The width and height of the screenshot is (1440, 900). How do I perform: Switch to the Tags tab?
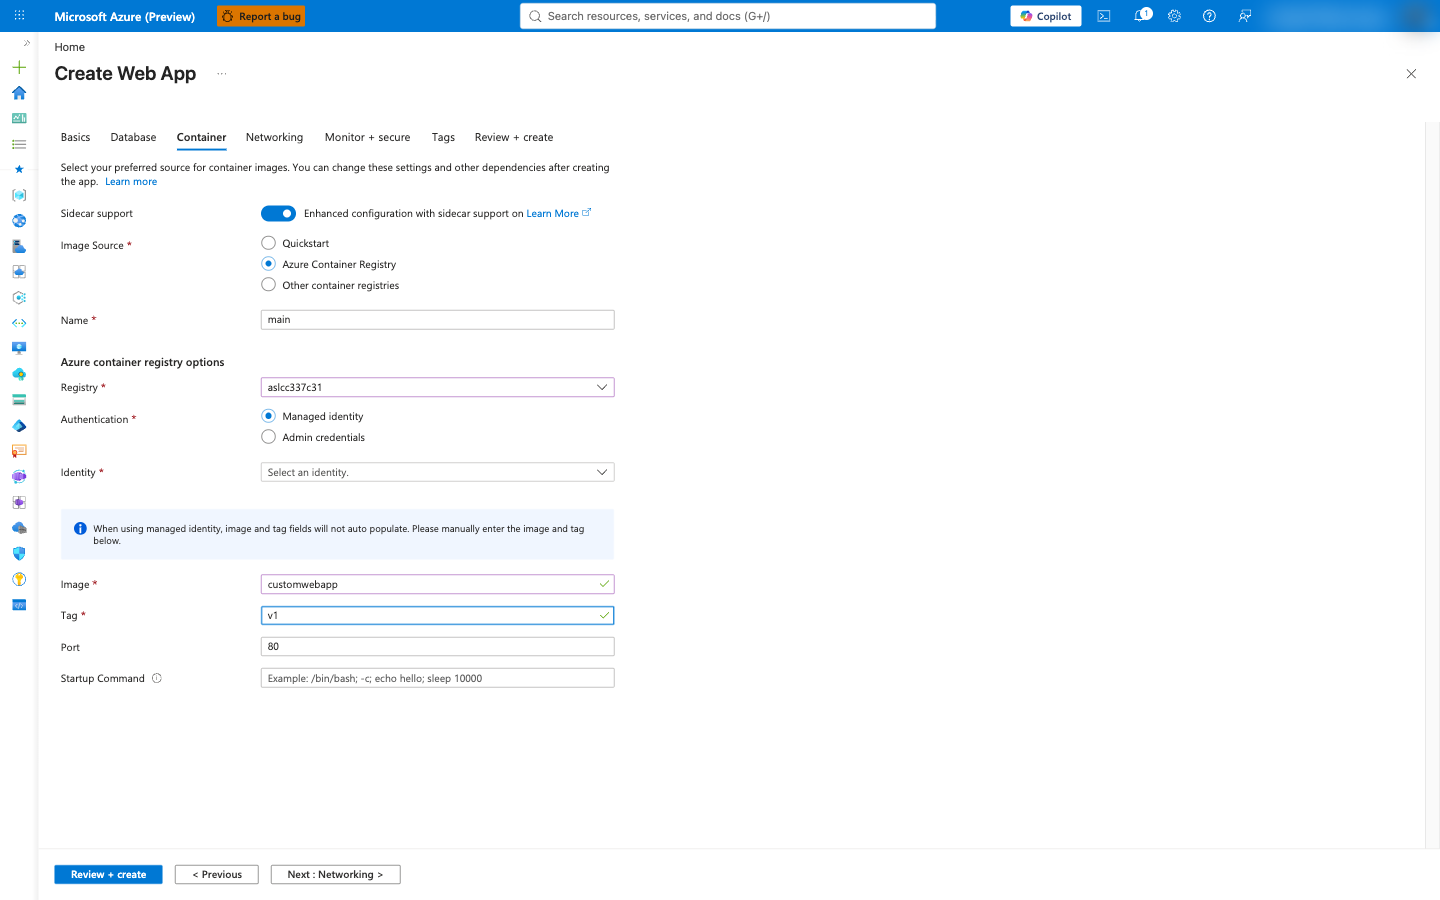[x=443, y=137]
